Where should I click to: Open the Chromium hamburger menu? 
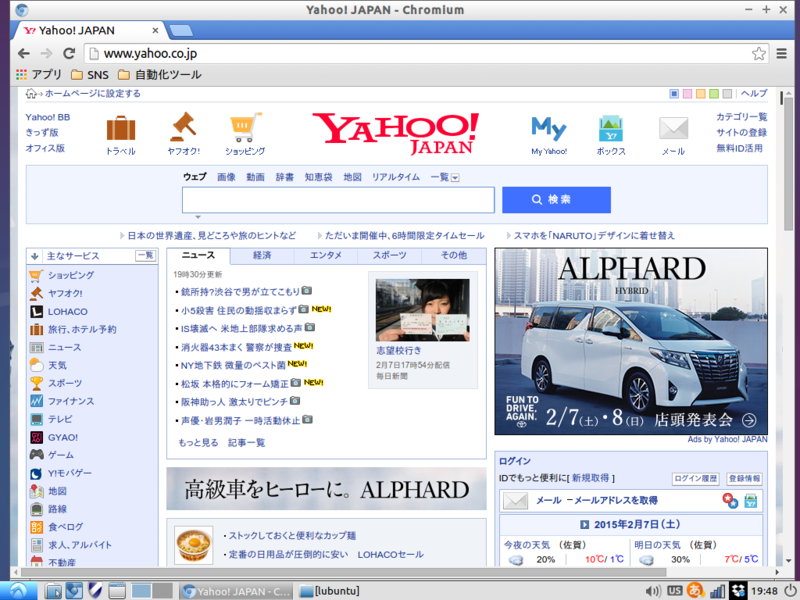pyautogui.click(x=781, y=54)
